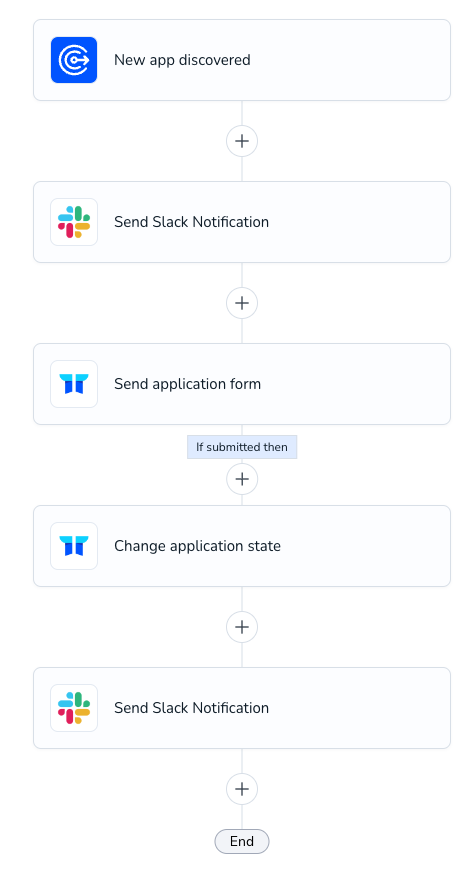Add a step below the first Slack notification
This screenshot has height=878, width=473.
point(242,303)
